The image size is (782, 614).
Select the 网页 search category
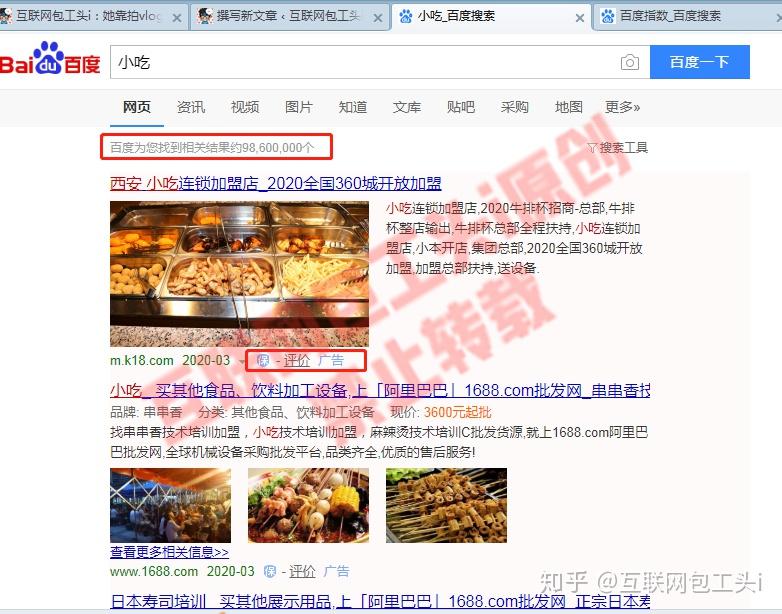137,107
